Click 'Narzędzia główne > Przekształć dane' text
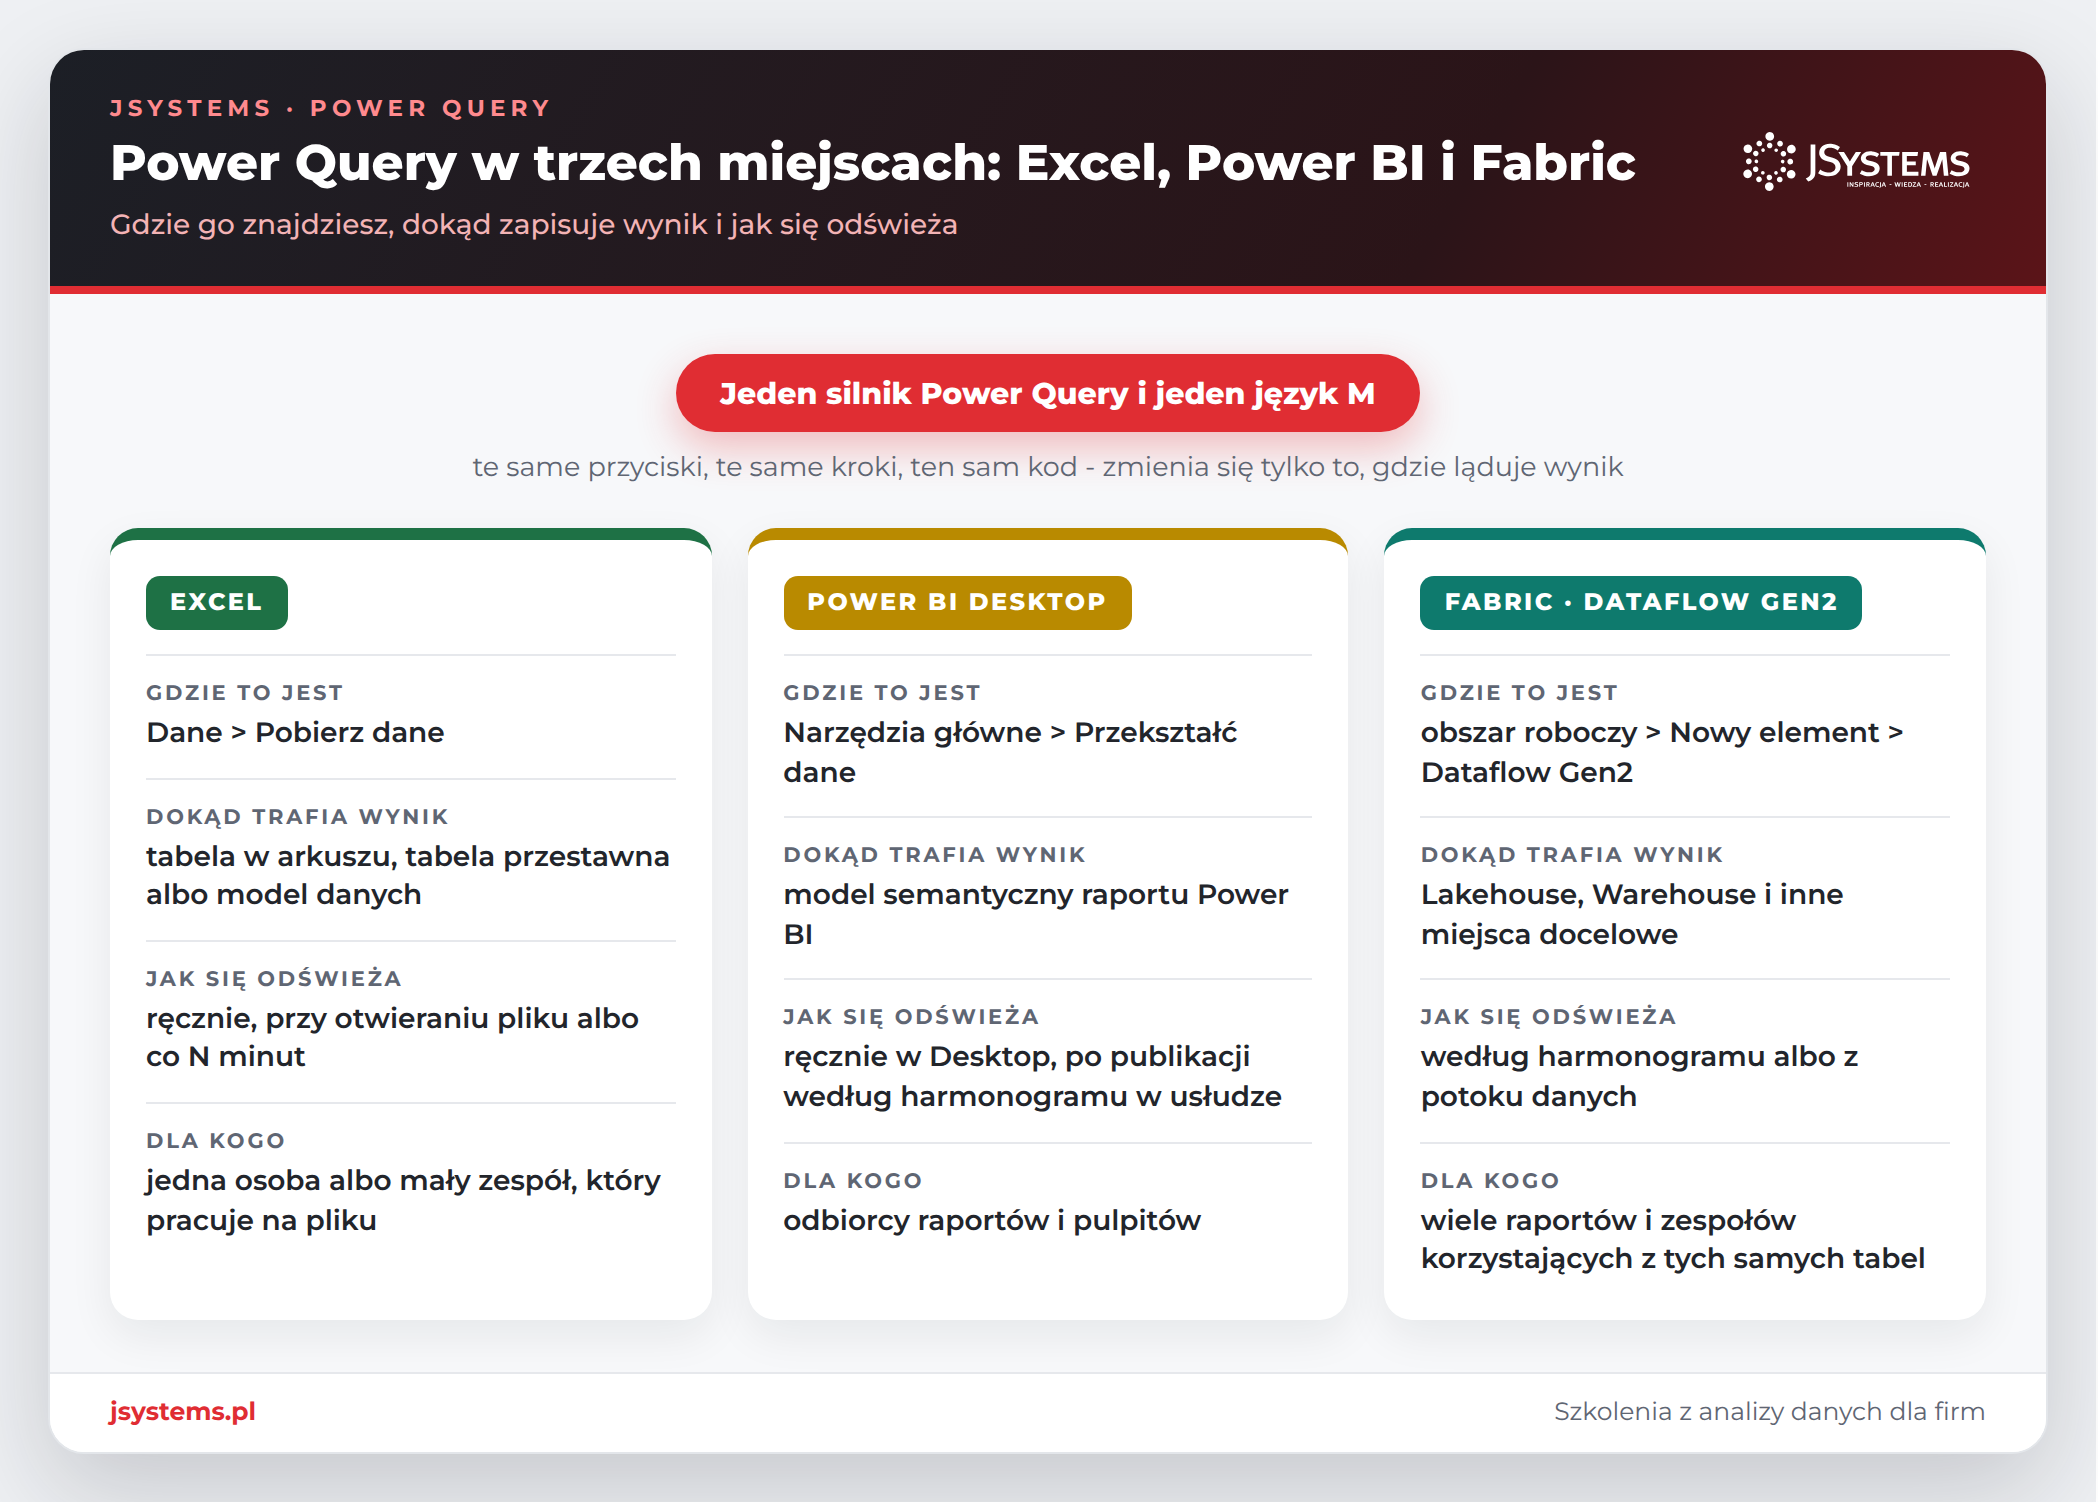Image resolution: width=2098 pixels, height=1502 pixels. 1010,752
